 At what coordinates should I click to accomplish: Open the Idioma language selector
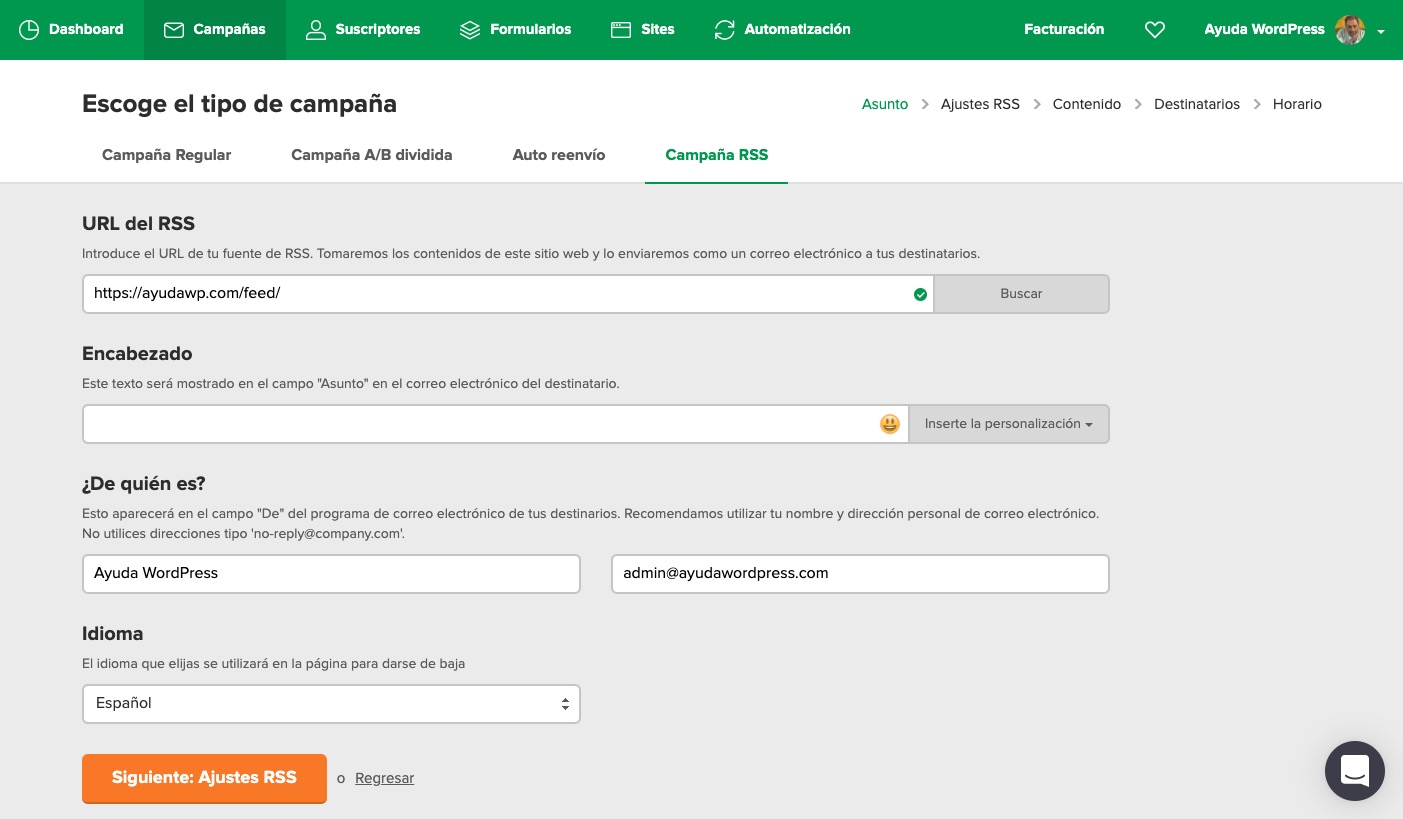(331, 704)
